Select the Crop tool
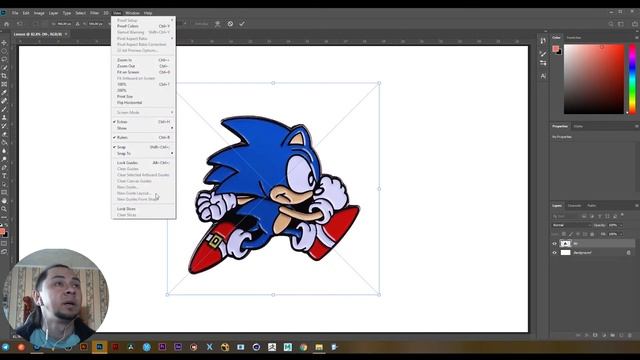 [x=4, y=76]
